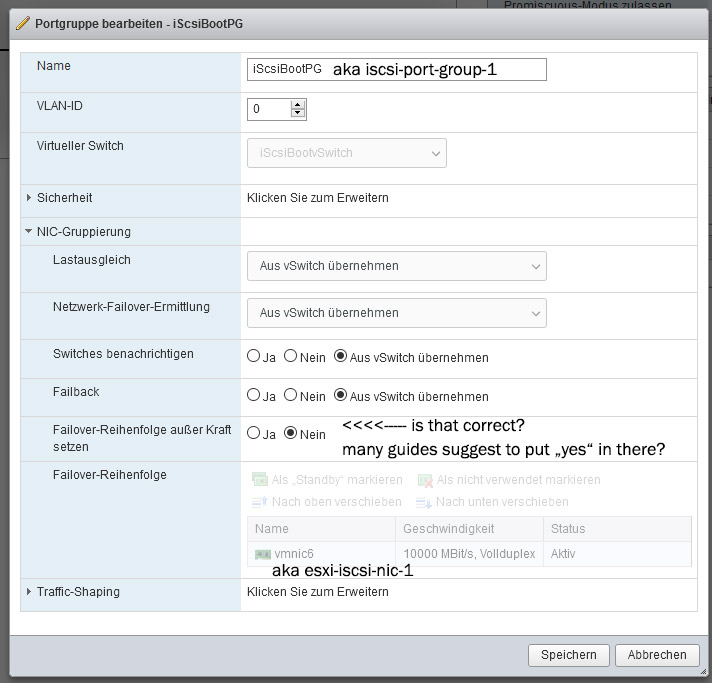This screenshot has height=683, width=712.
Task: Increase the VLAN-ID value with up arrow
Action: 298,105
